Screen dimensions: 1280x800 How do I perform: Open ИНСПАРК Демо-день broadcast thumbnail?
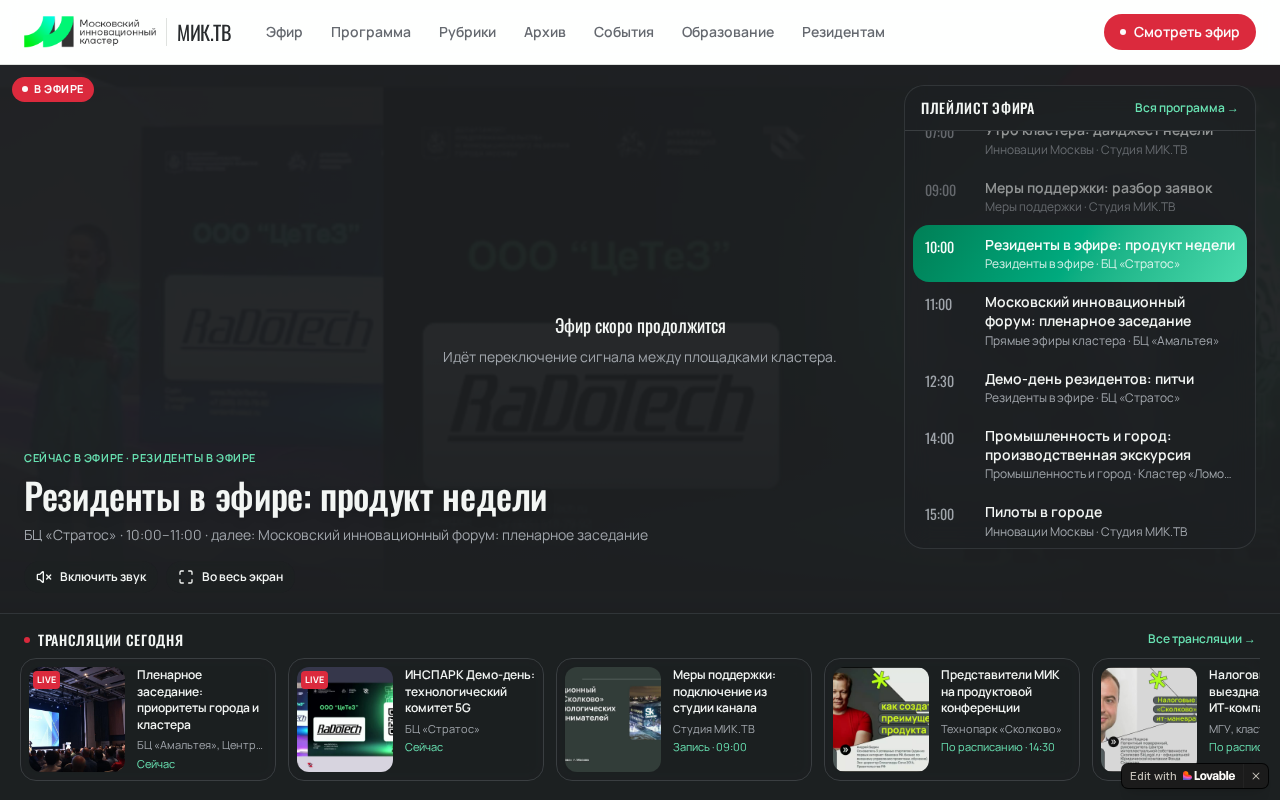[345, 719]
